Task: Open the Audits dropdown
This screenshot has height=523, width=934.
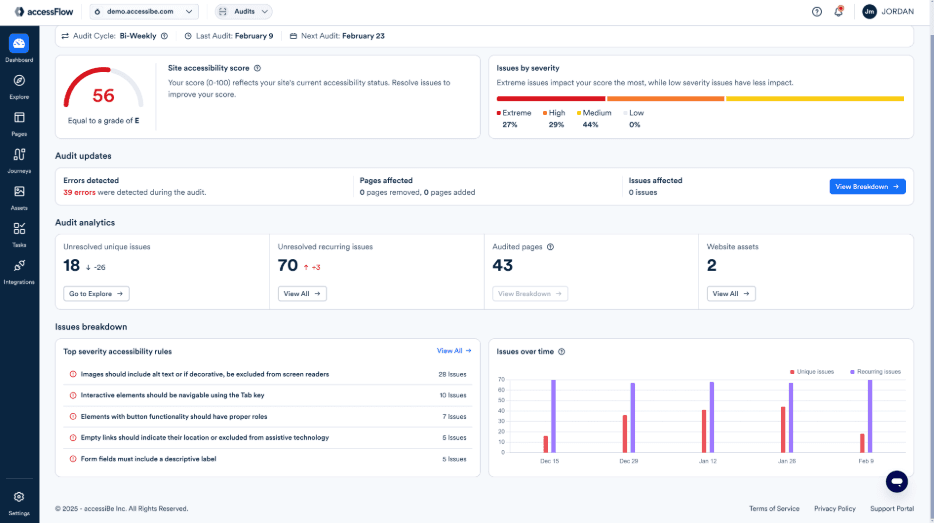Action: 244,11
